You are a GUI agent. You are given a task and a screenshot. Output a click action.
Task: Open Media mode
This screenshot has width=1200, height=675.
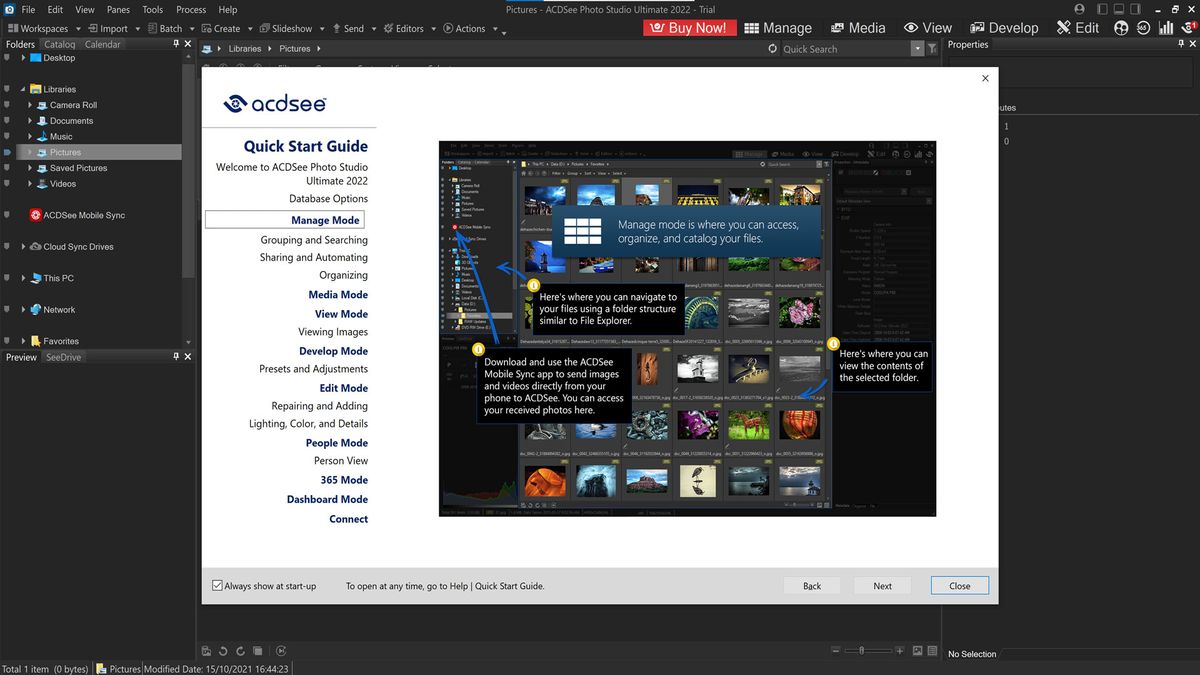(x=857, y=27)
